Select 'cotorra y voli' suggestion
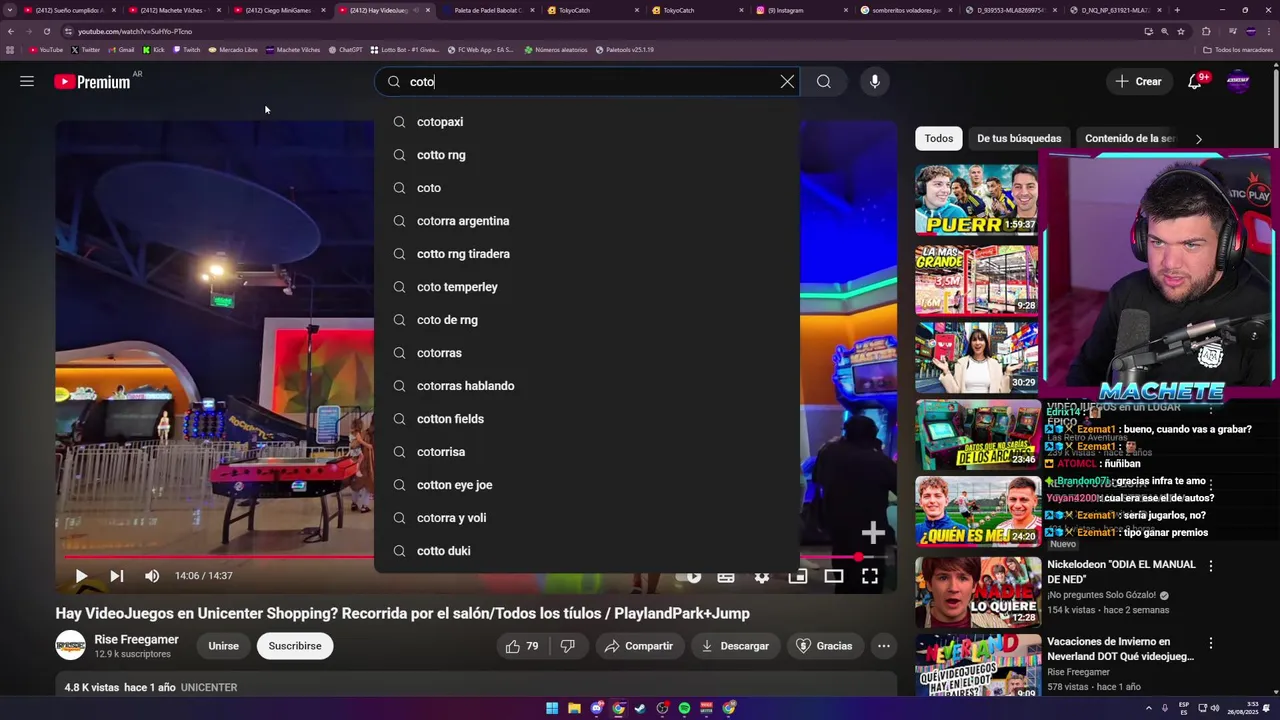Image resolution: width=1280 pixels, height=720 pixels. (x=587, y=518)
